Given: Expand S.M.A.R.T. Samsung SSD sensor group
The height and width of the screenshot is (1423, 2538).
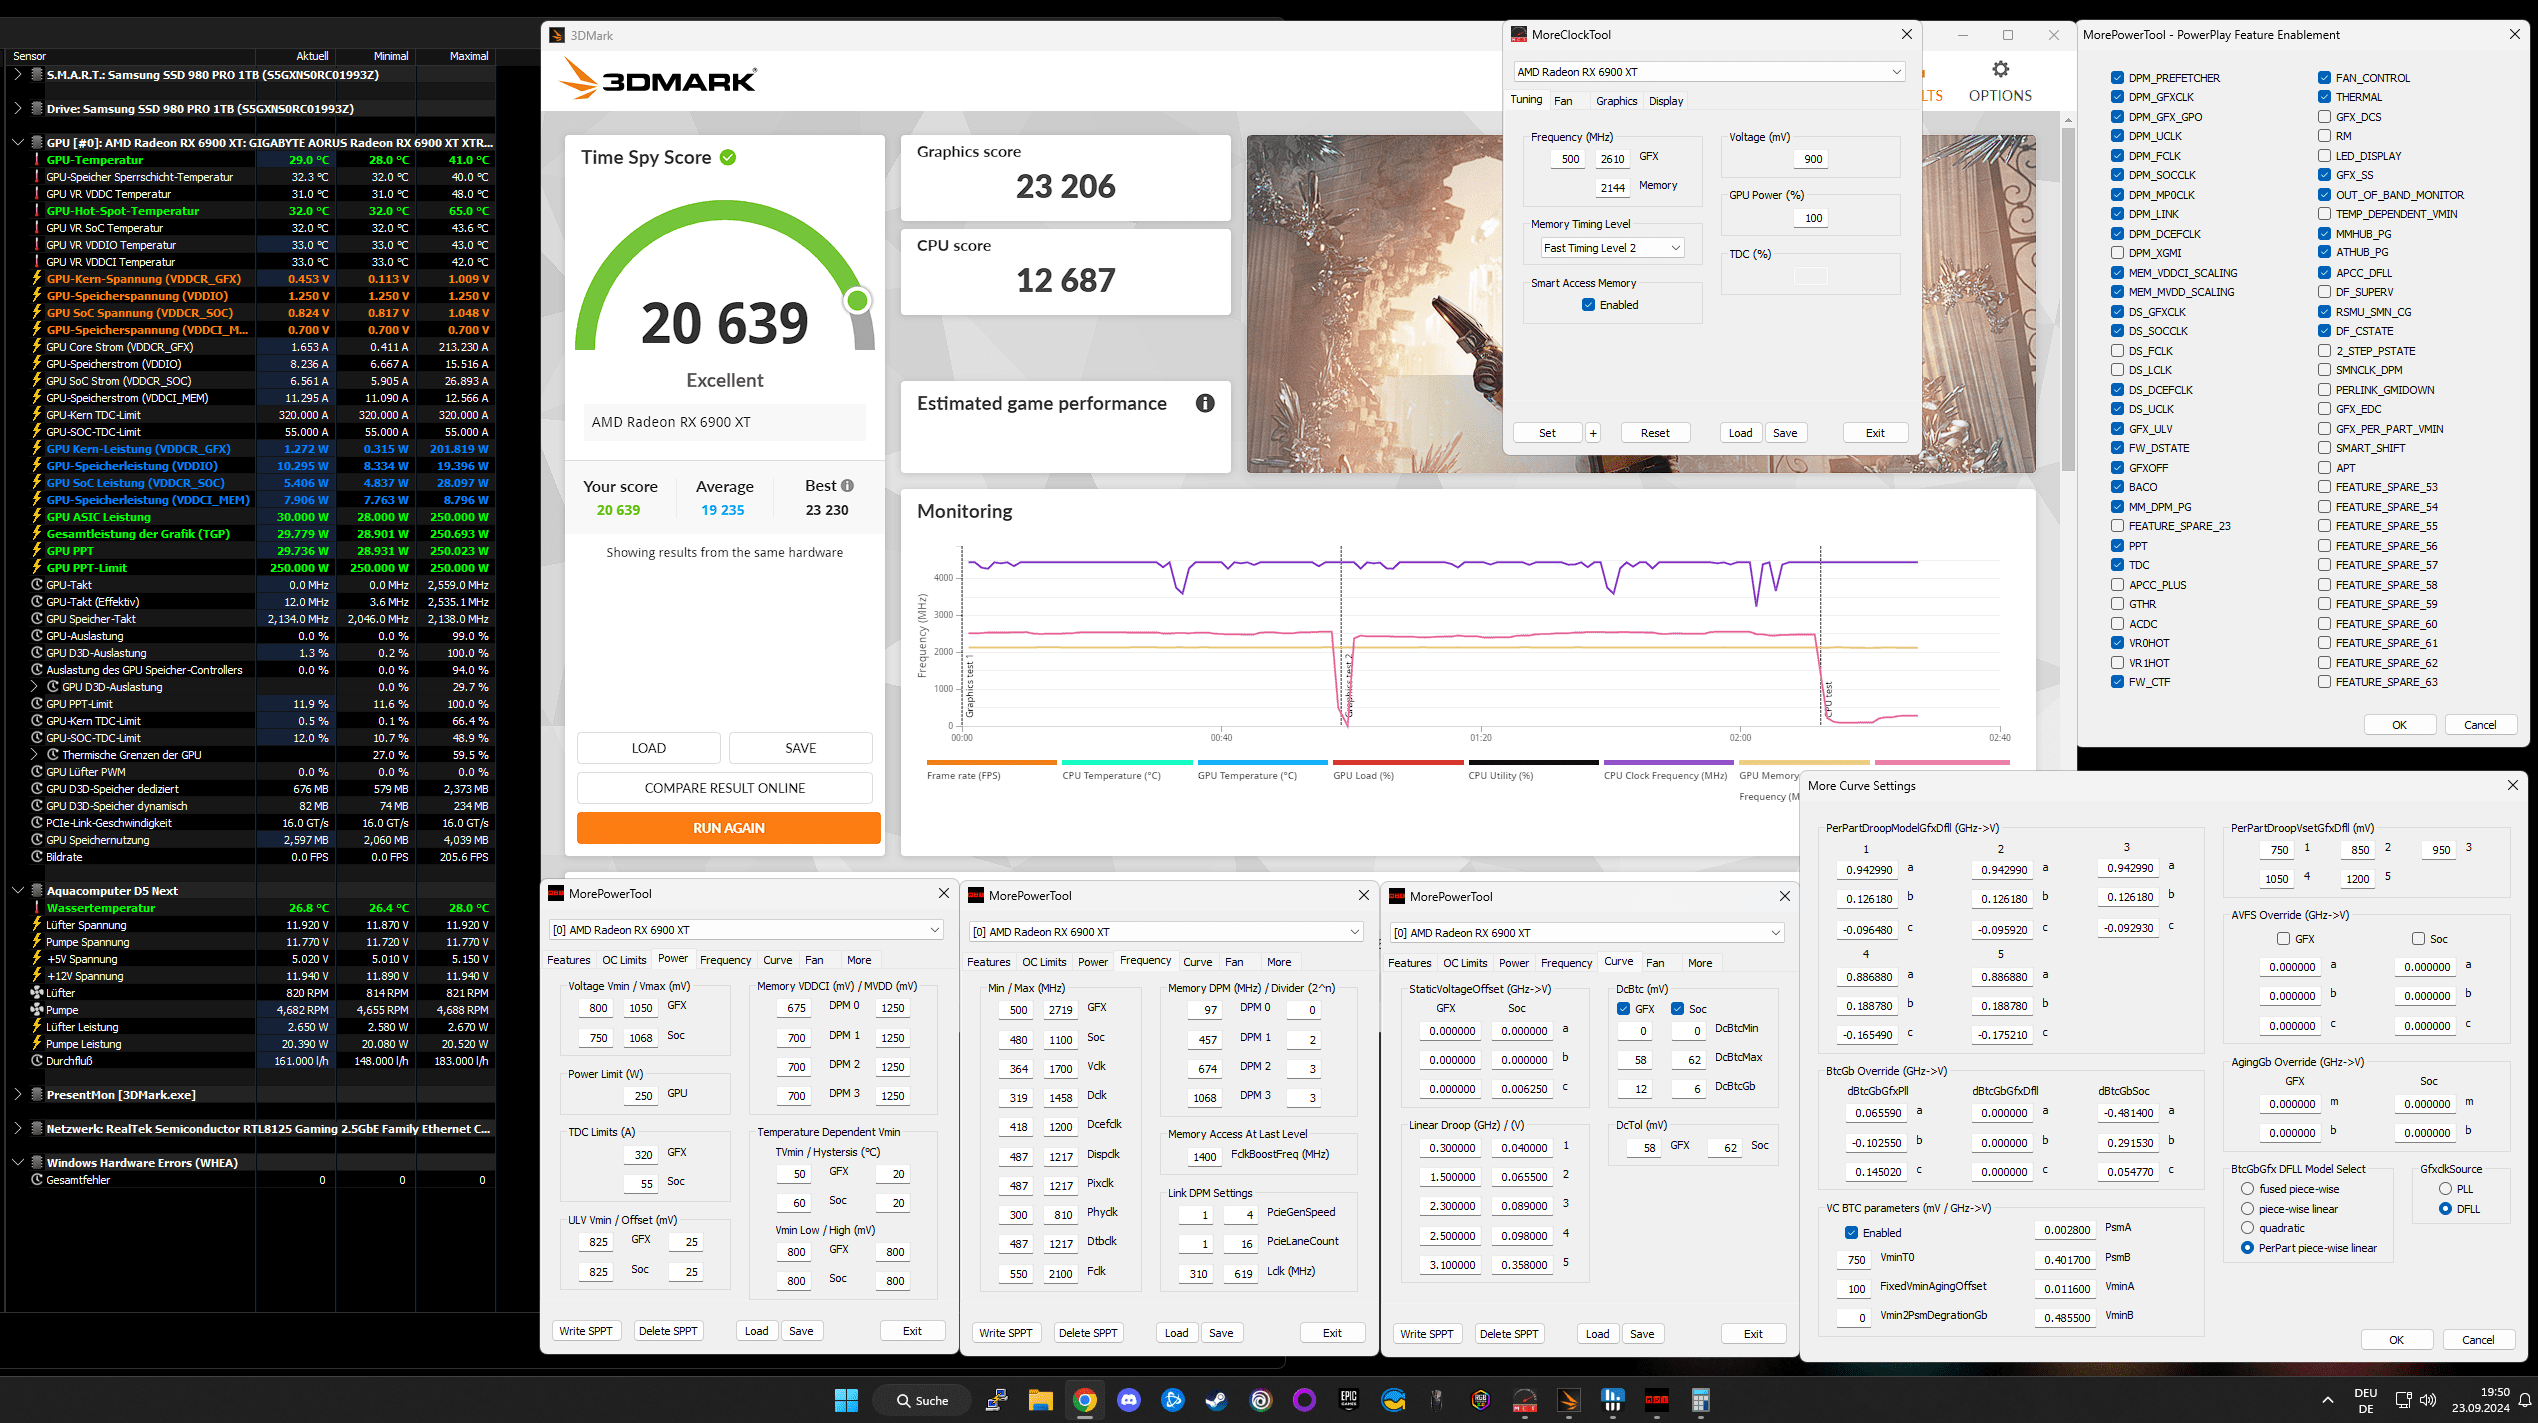Looking at the screenshot, I should pos(18,75).
